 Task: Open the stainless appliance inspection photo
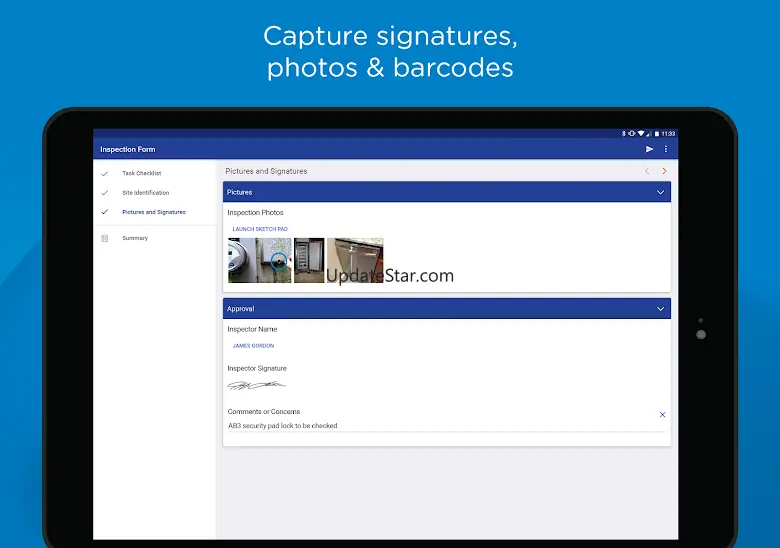click(355, 260)
